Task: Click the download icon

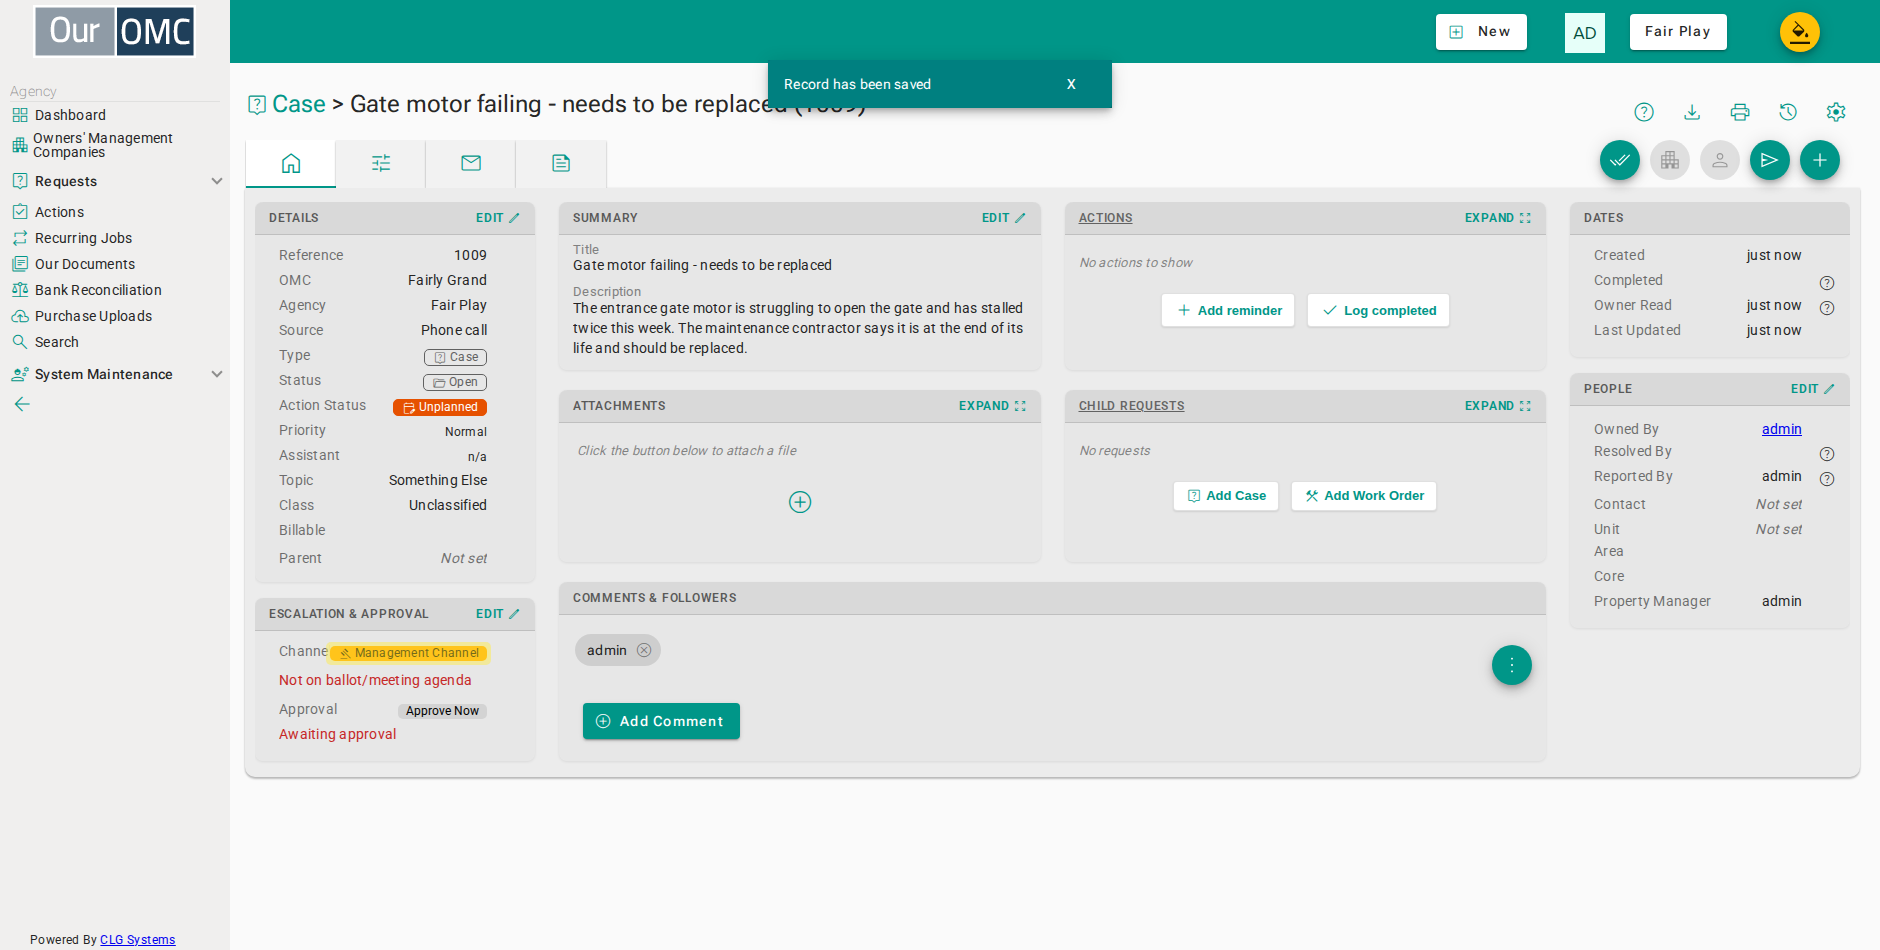Action: [x=1692, y=112]
